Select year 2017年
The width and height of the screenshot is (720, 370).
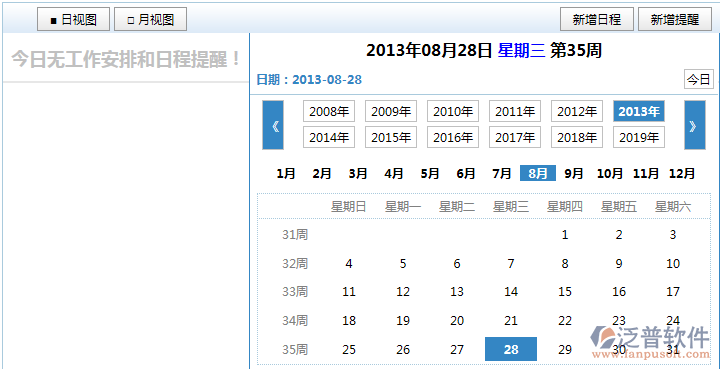(515, 137)
